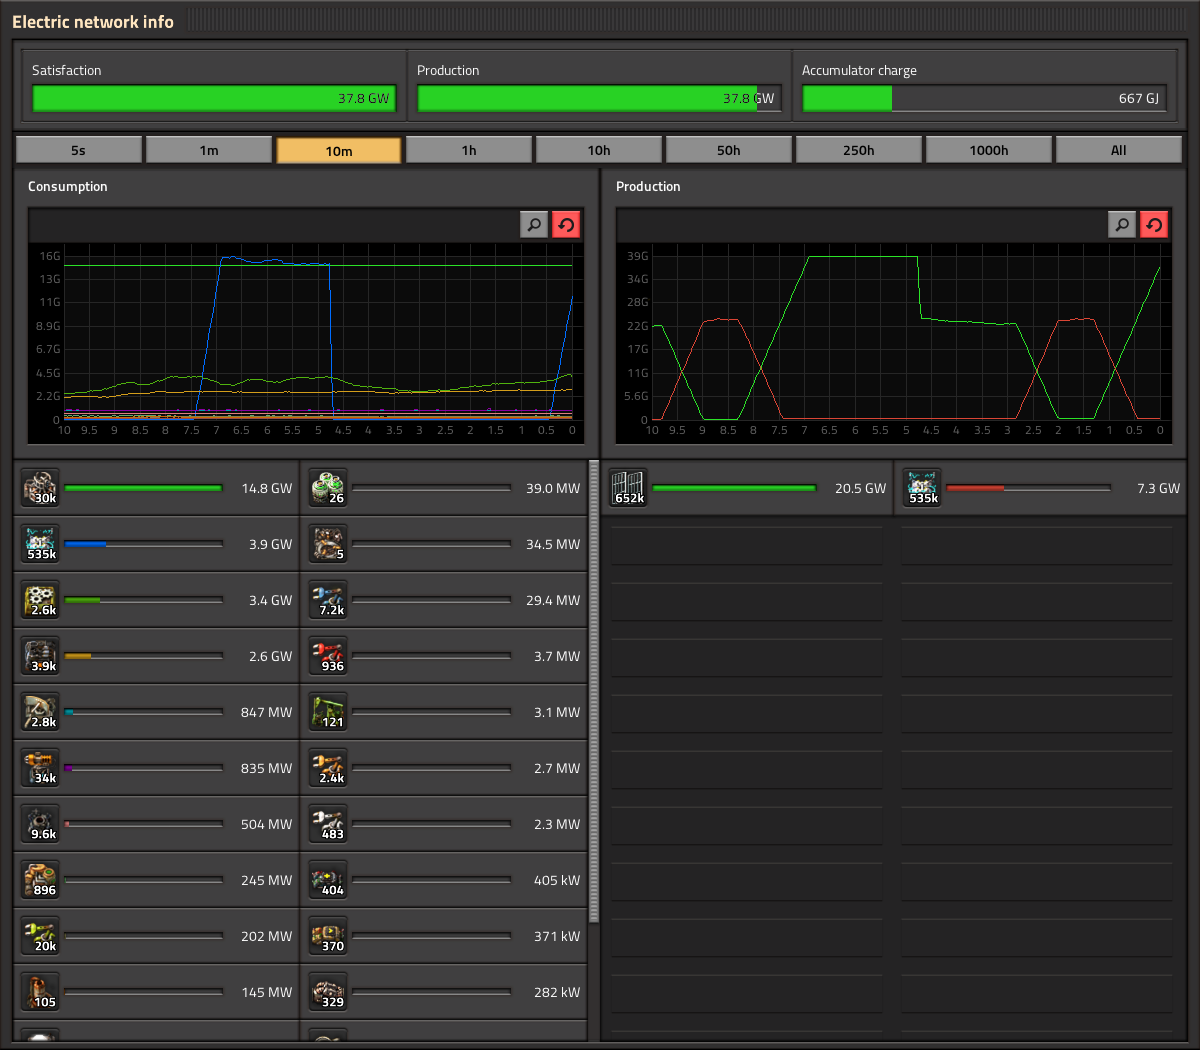Select the pumpjack icon showing 121

[328, 712]
